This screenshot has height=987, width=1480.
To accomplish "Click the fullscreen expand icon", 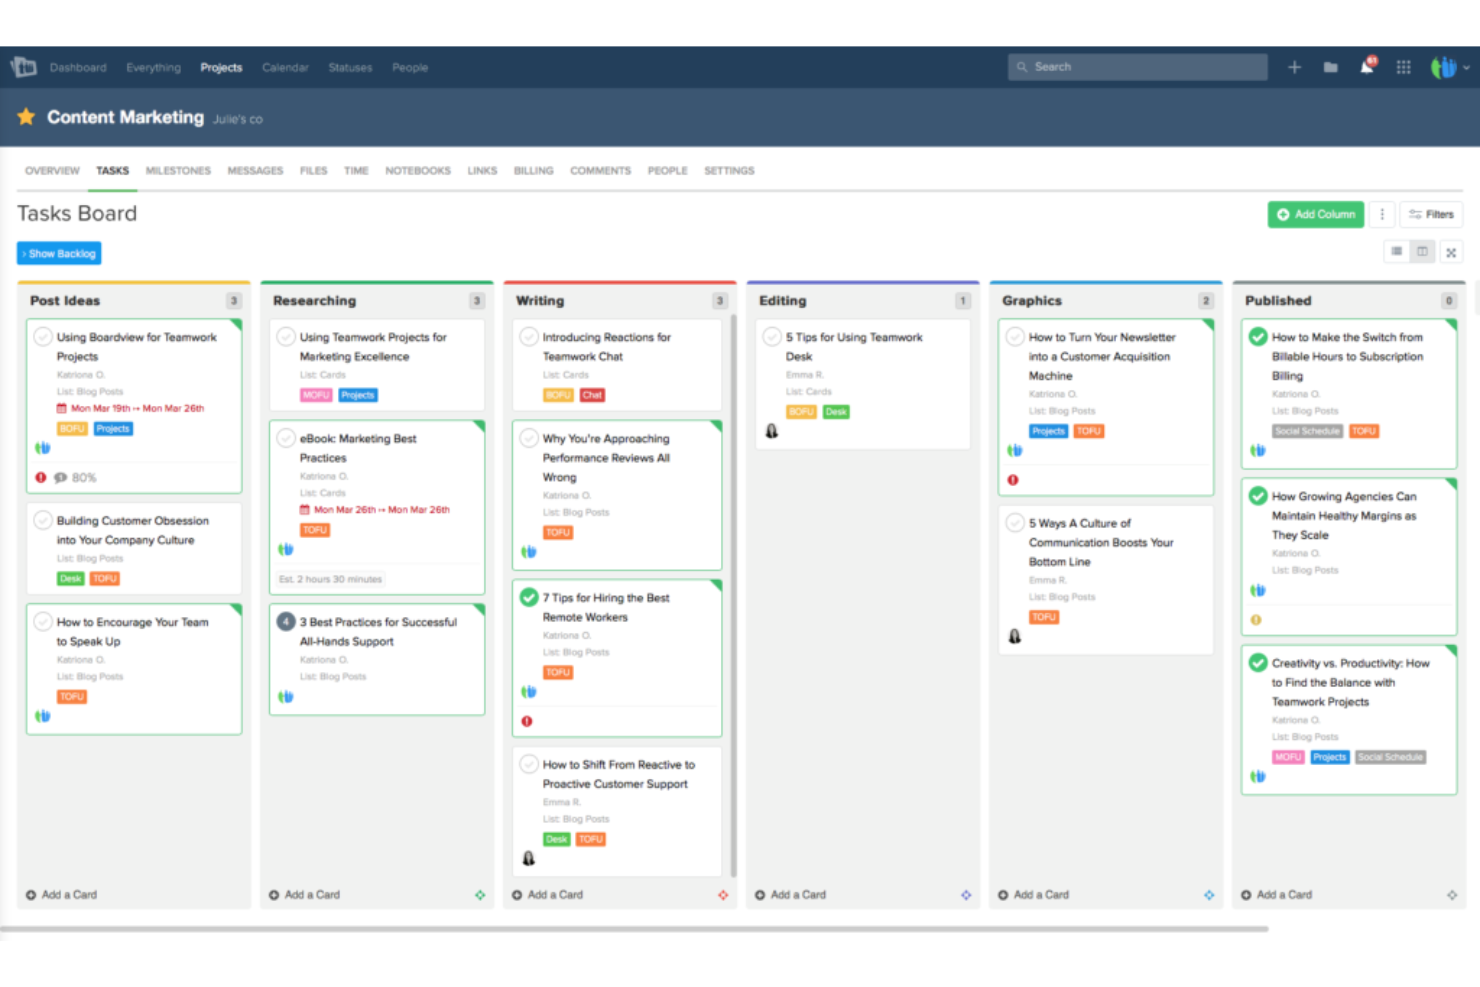I will pos(1451,253).
